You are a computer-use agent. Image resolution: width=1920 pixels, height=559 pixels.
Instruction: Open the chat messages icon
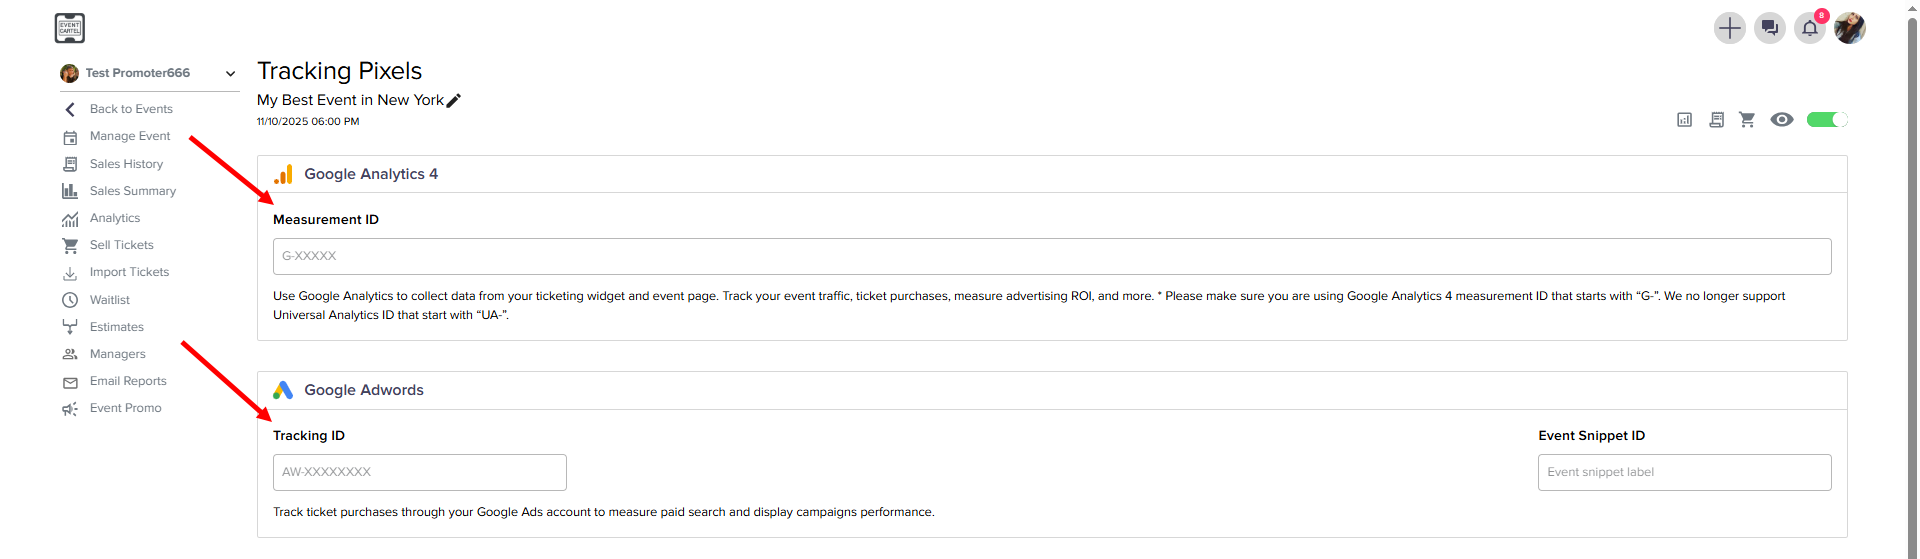pyautogui.click(x=1769, y=28)
